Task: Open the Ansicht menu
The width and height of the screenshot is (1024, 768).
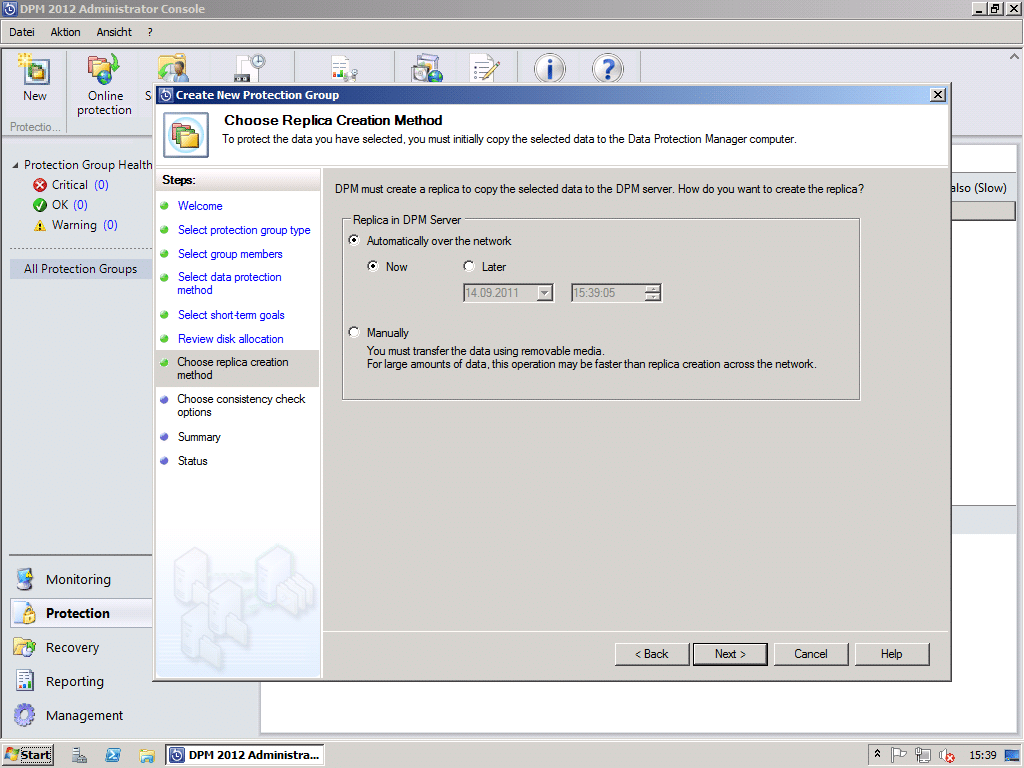Action: [114, 32]
